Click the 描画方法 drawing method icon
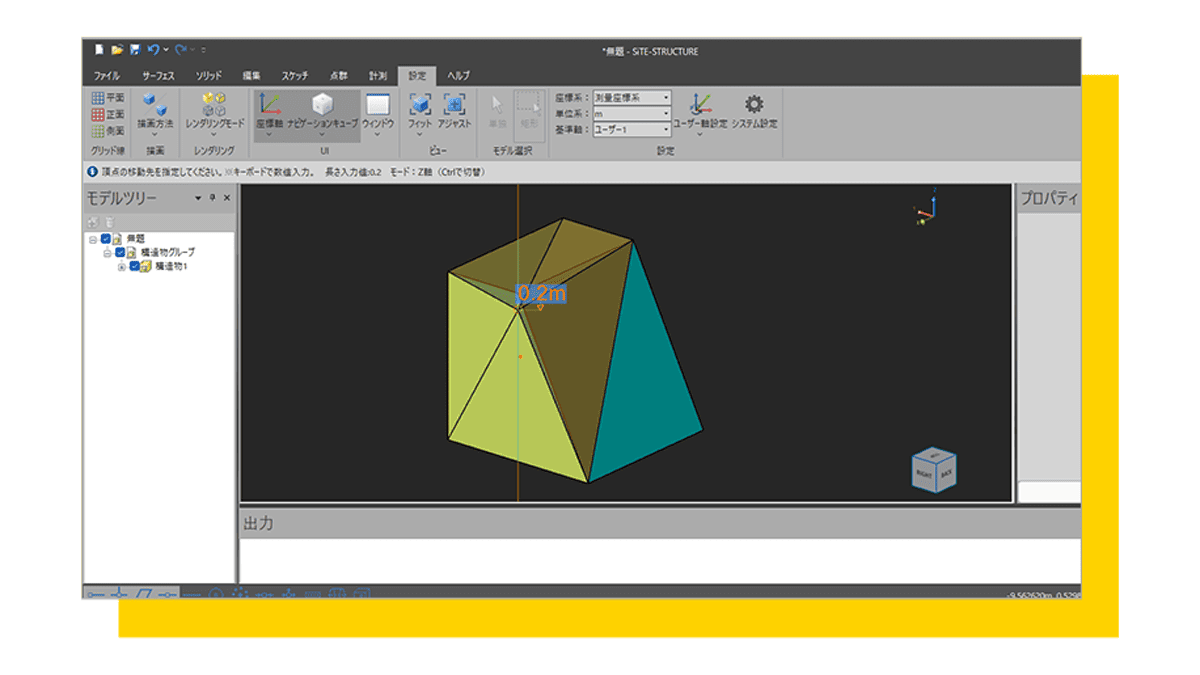Screen dimensions: 1200x675 [155, 106]
